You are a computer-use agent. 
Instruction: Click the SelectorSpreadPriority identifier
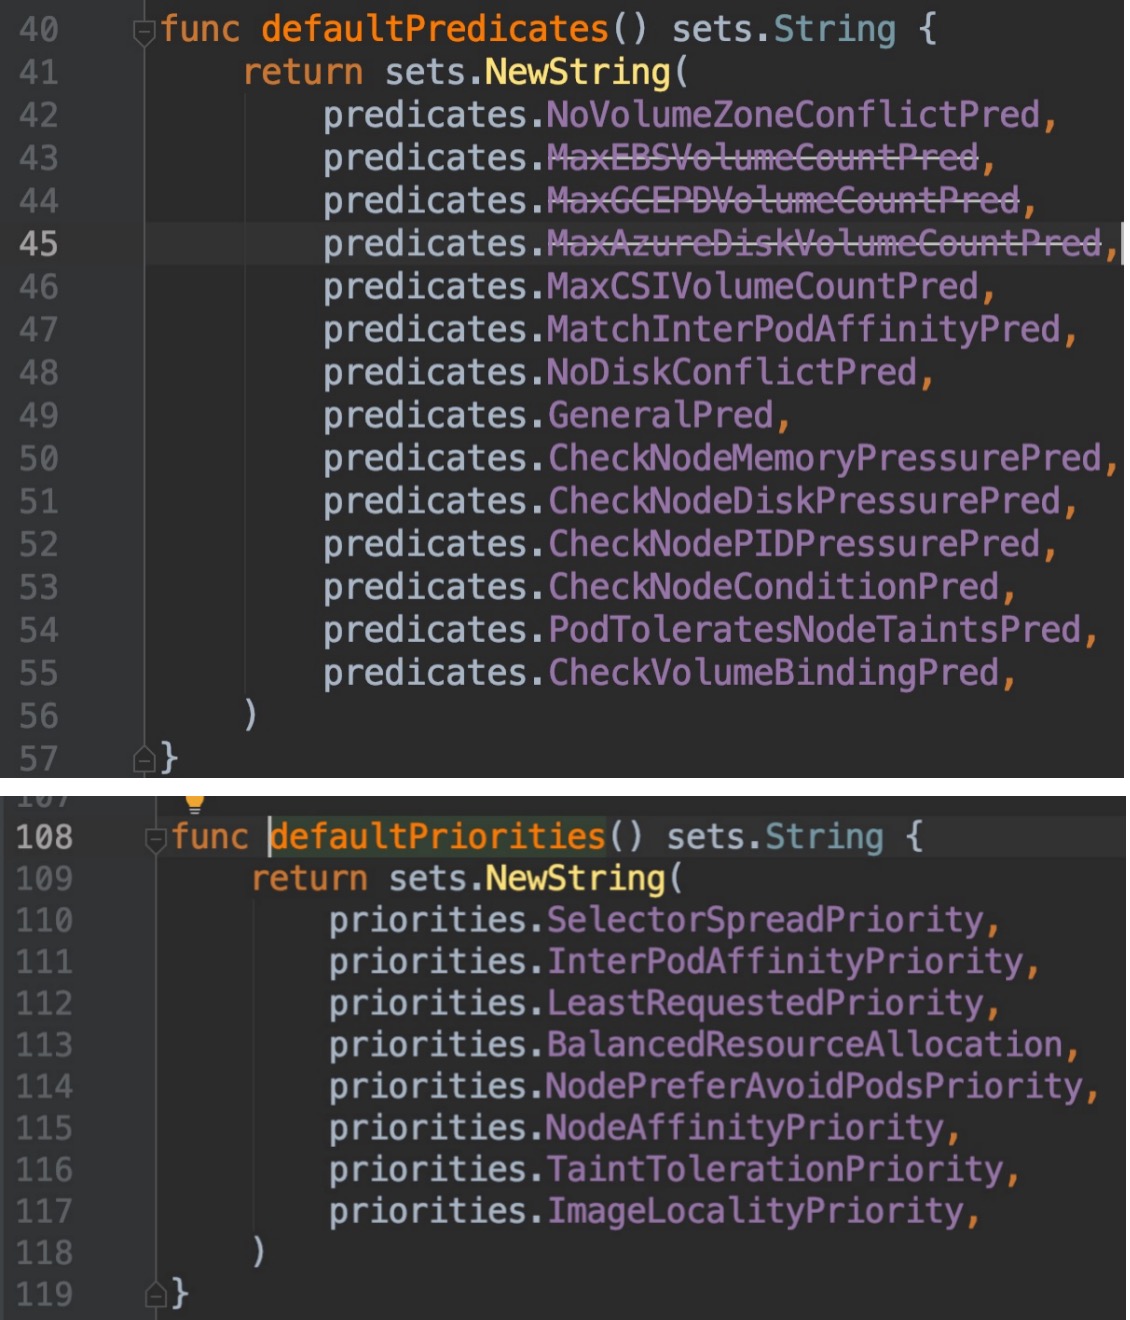click(x=765, y=920)
